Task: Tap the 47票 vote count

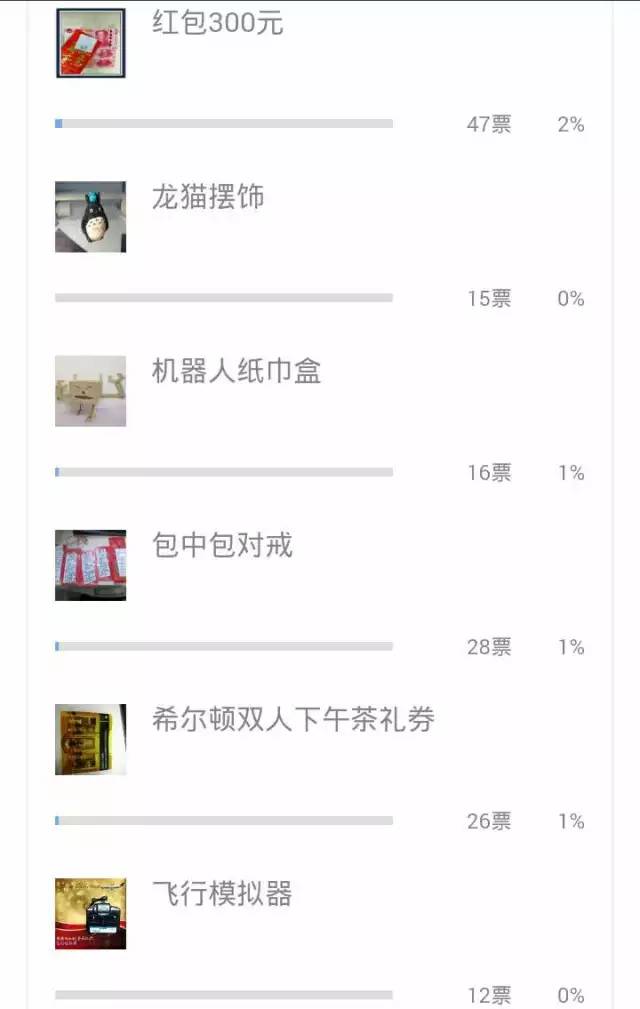Action: pos(489,125)
